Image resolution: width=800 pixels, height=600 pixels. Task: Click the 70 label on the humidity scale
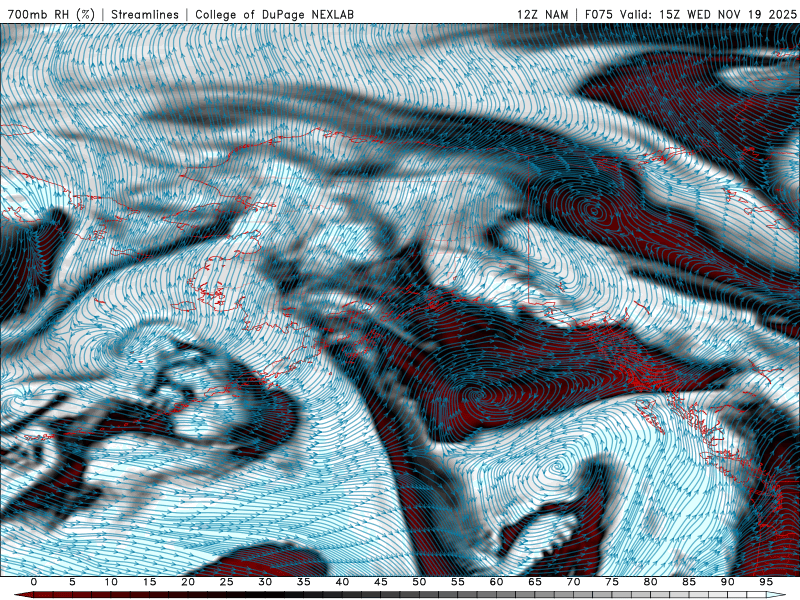[x=573, y=582]
